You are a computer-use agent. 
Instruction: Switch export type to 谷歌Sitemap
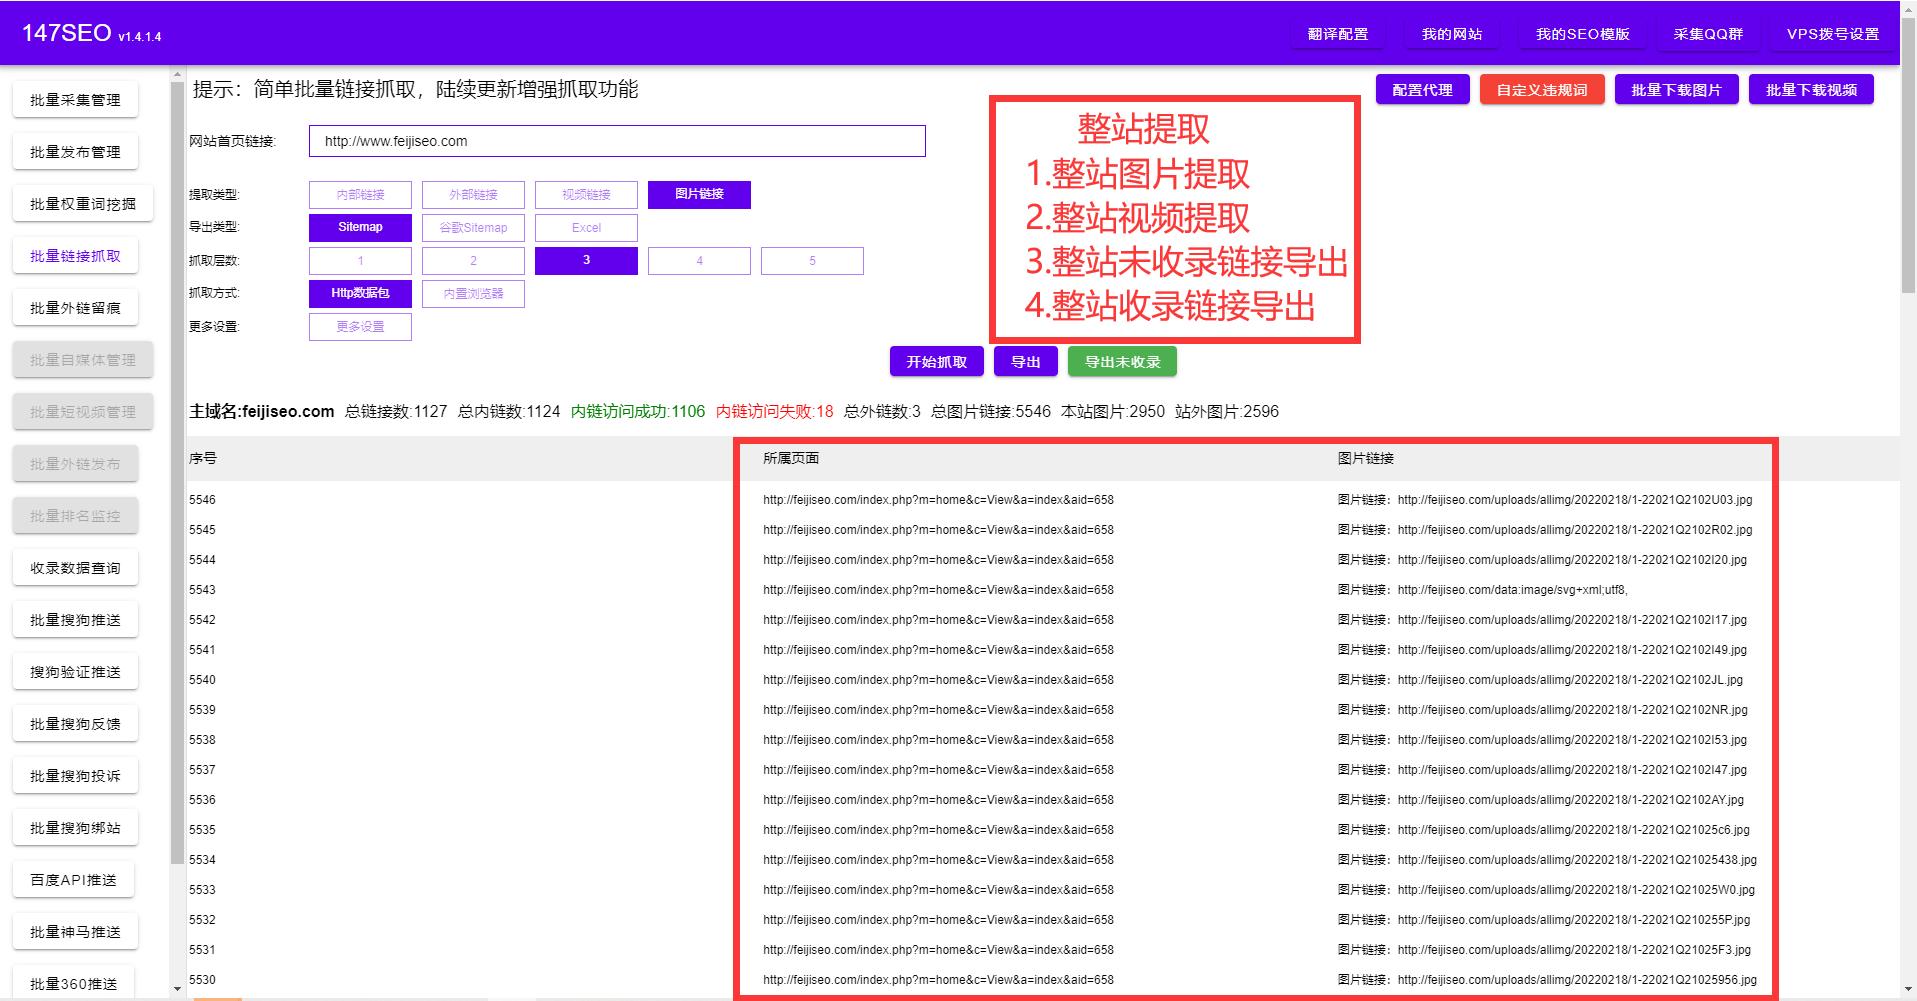click(473, 227)
